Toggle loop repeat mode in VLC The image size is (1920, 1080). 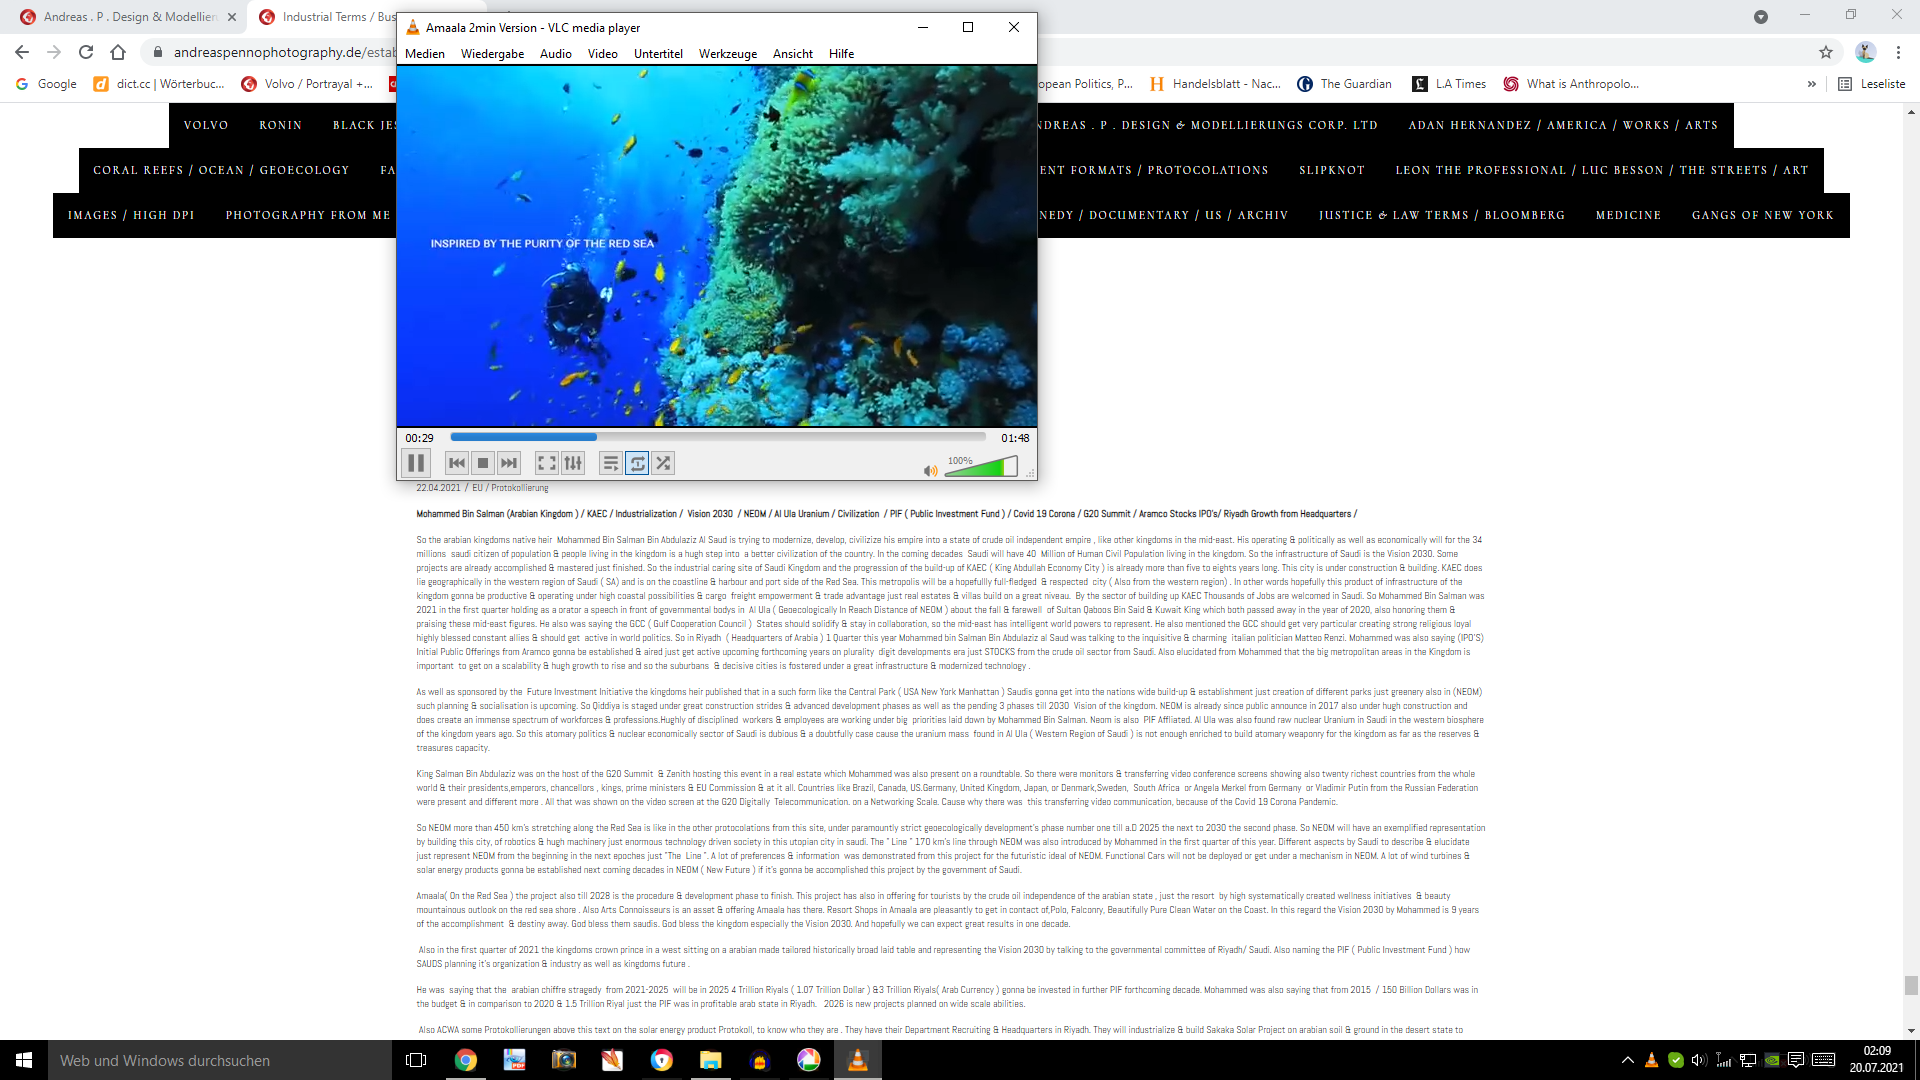[637, 463]
